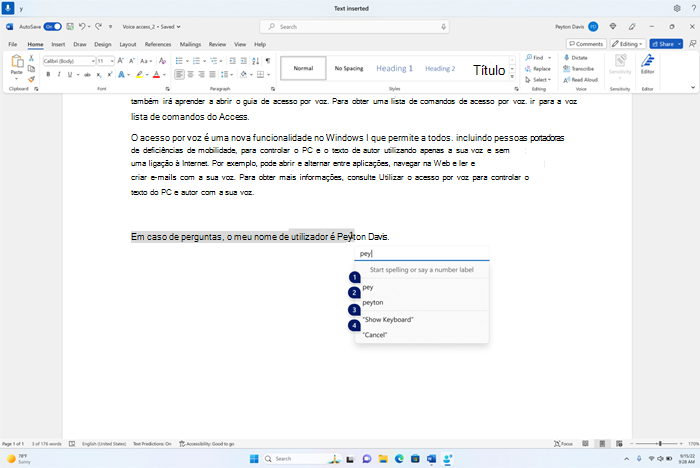The height and width of the screenshot is (468, 700).
Task: Align text to the right
Action: pos(201,75)
